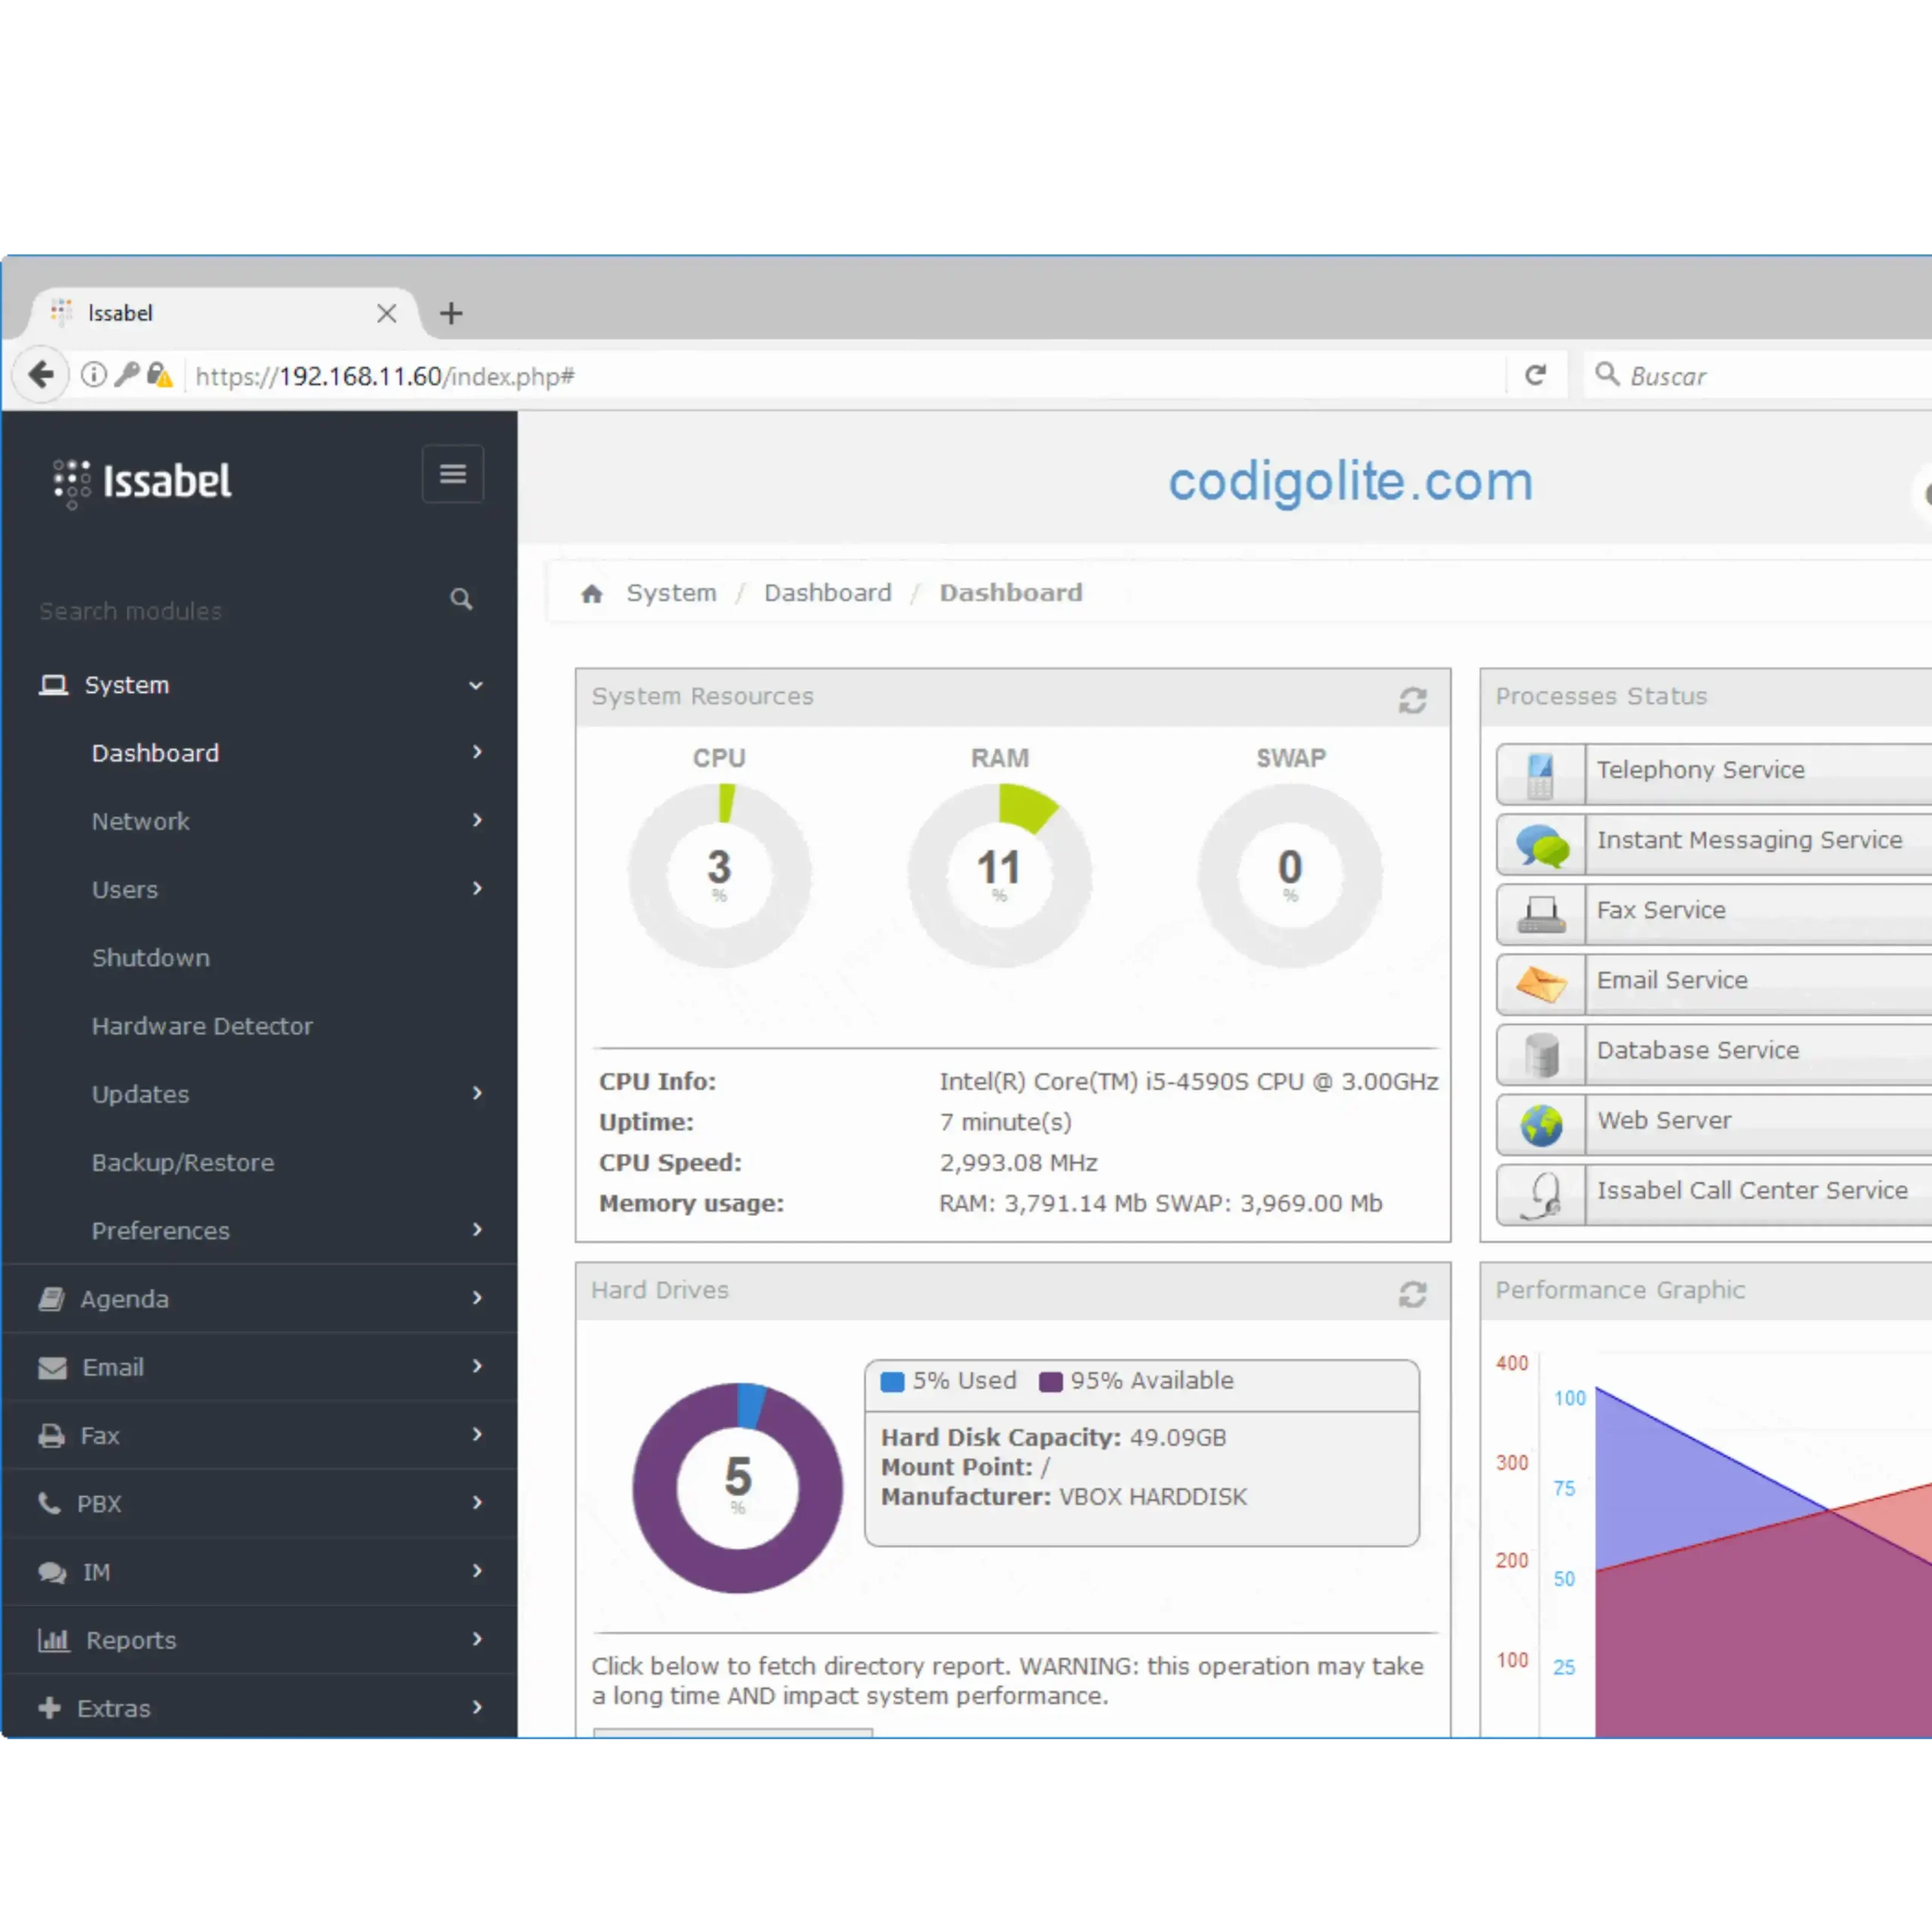This screenshot has width=1932, height=1932.
Task: Refresh the Hard Drives panel
Action: pos(1412,1294)
